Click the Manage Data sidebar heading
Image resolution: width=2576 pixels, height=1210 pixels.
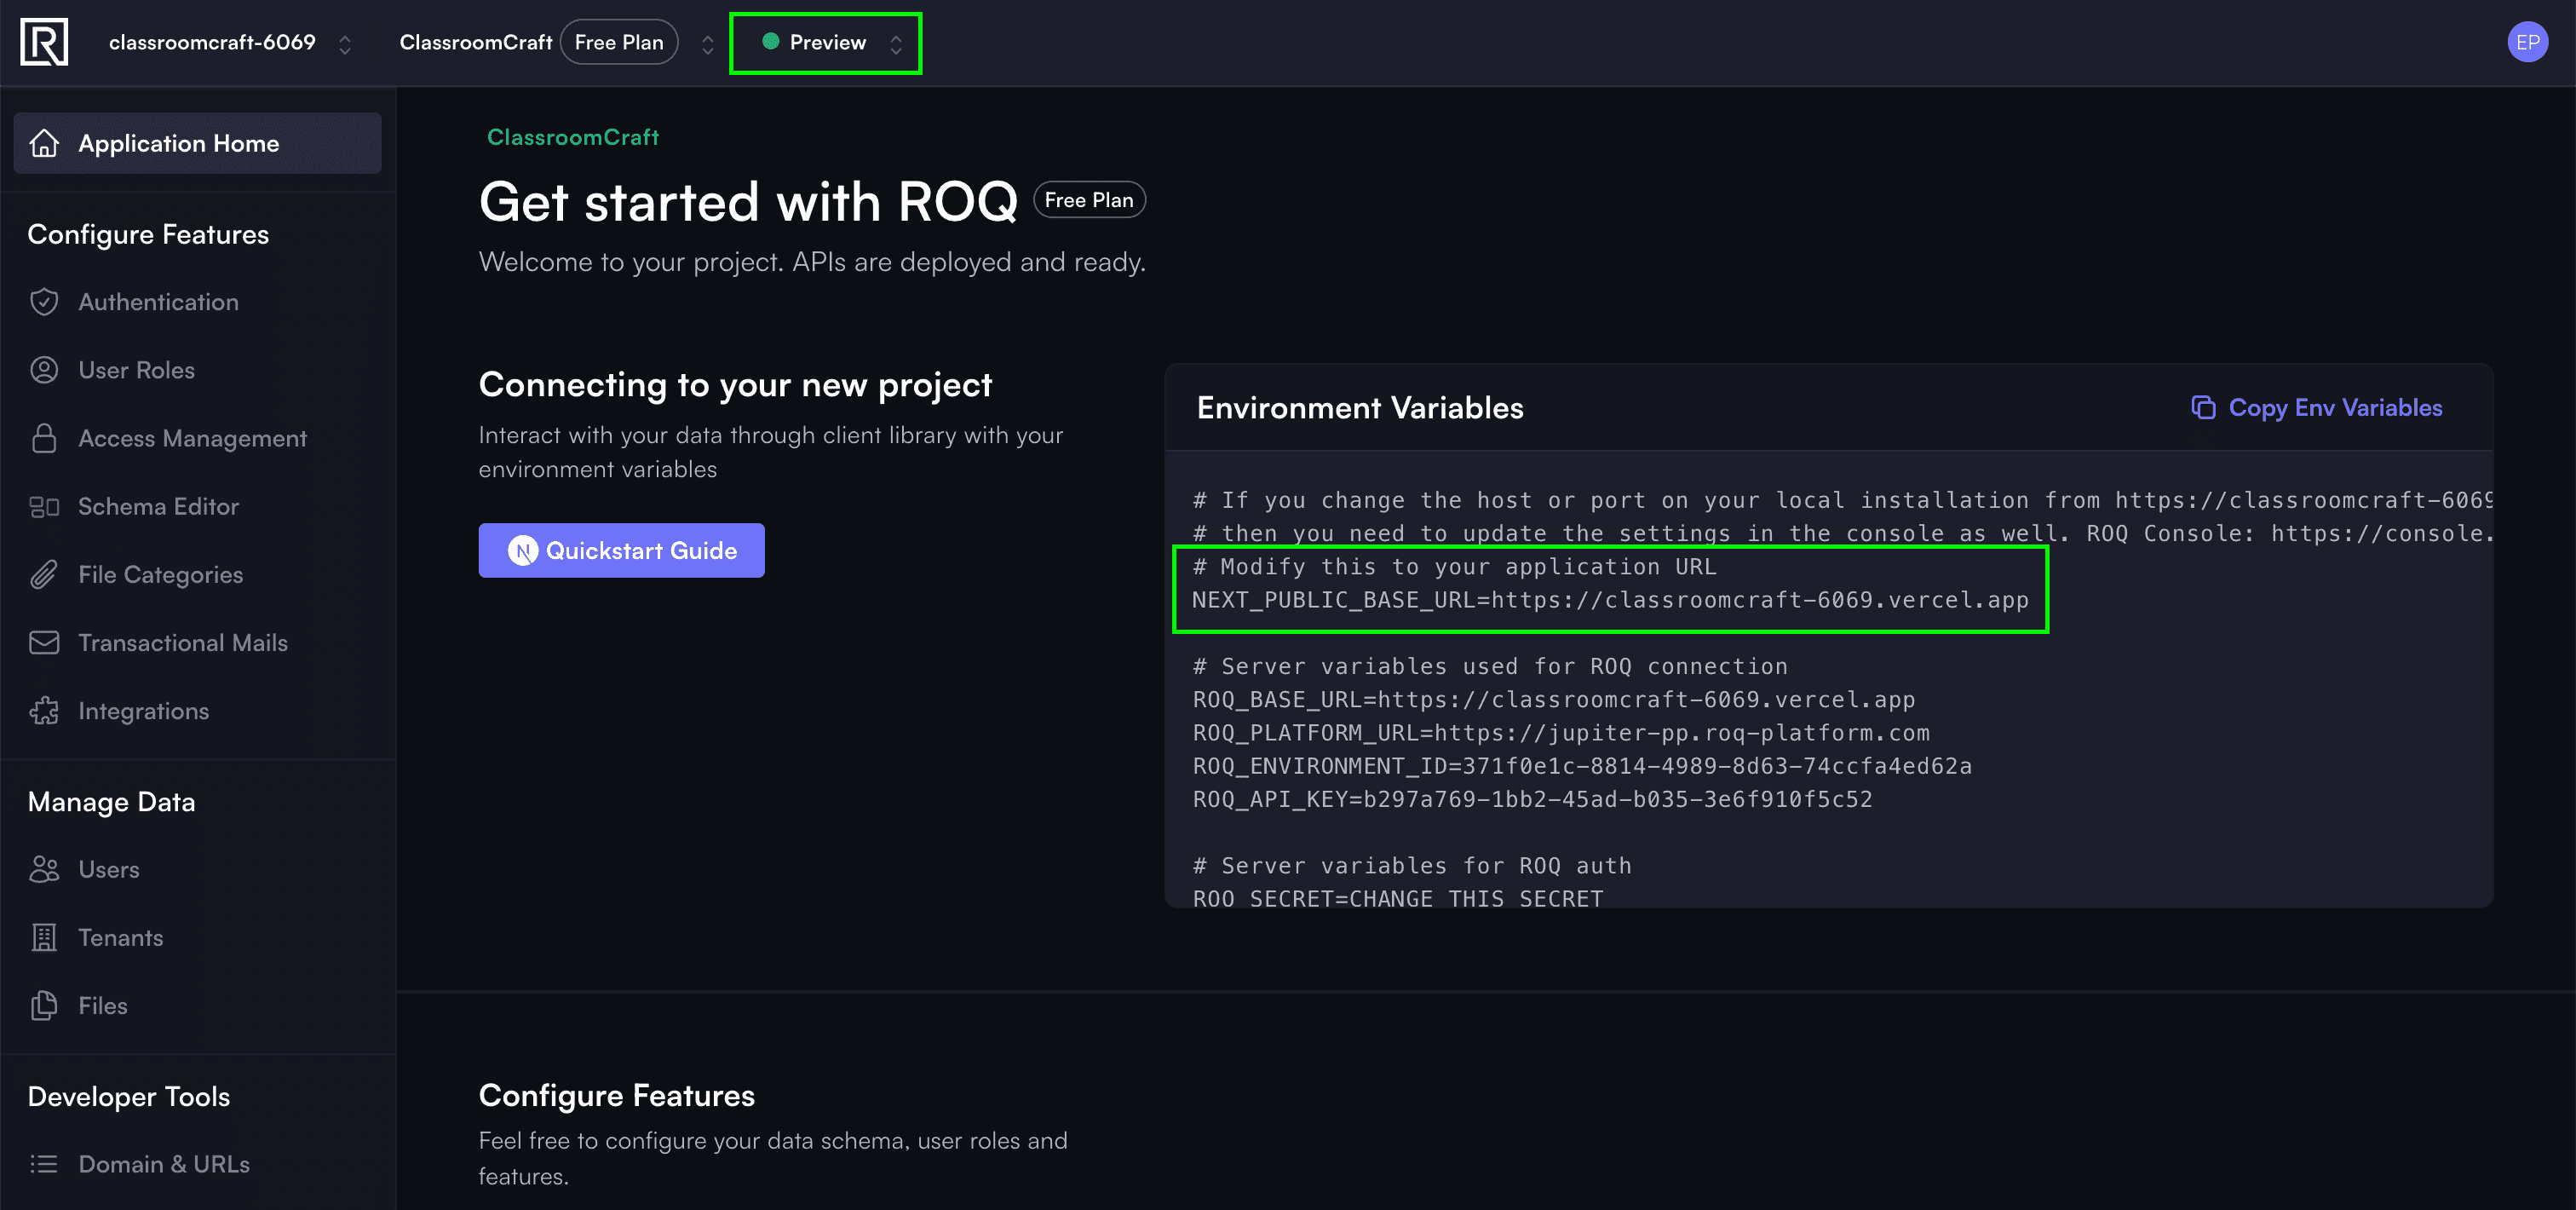(111, 802)
